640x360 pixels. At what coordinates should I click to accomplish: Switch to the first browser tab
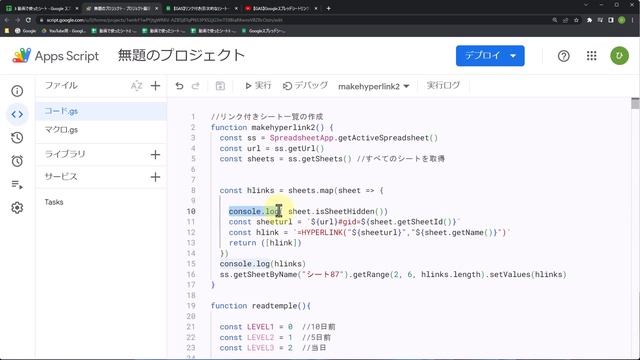pyautogui.click(x=41, y=8)
